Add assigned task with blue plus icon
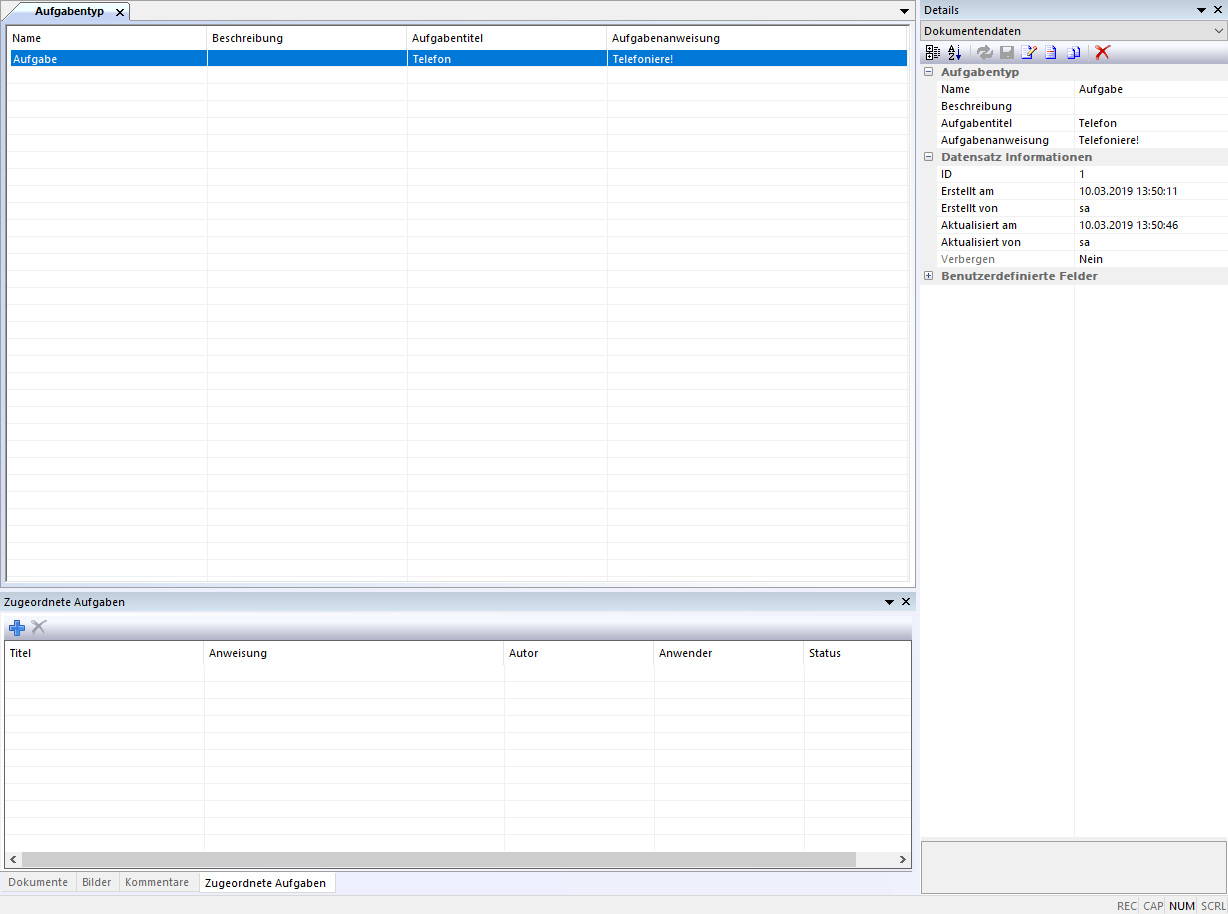Image resolution: width=1228 pixels, height=914 pixels. point(16,627)
